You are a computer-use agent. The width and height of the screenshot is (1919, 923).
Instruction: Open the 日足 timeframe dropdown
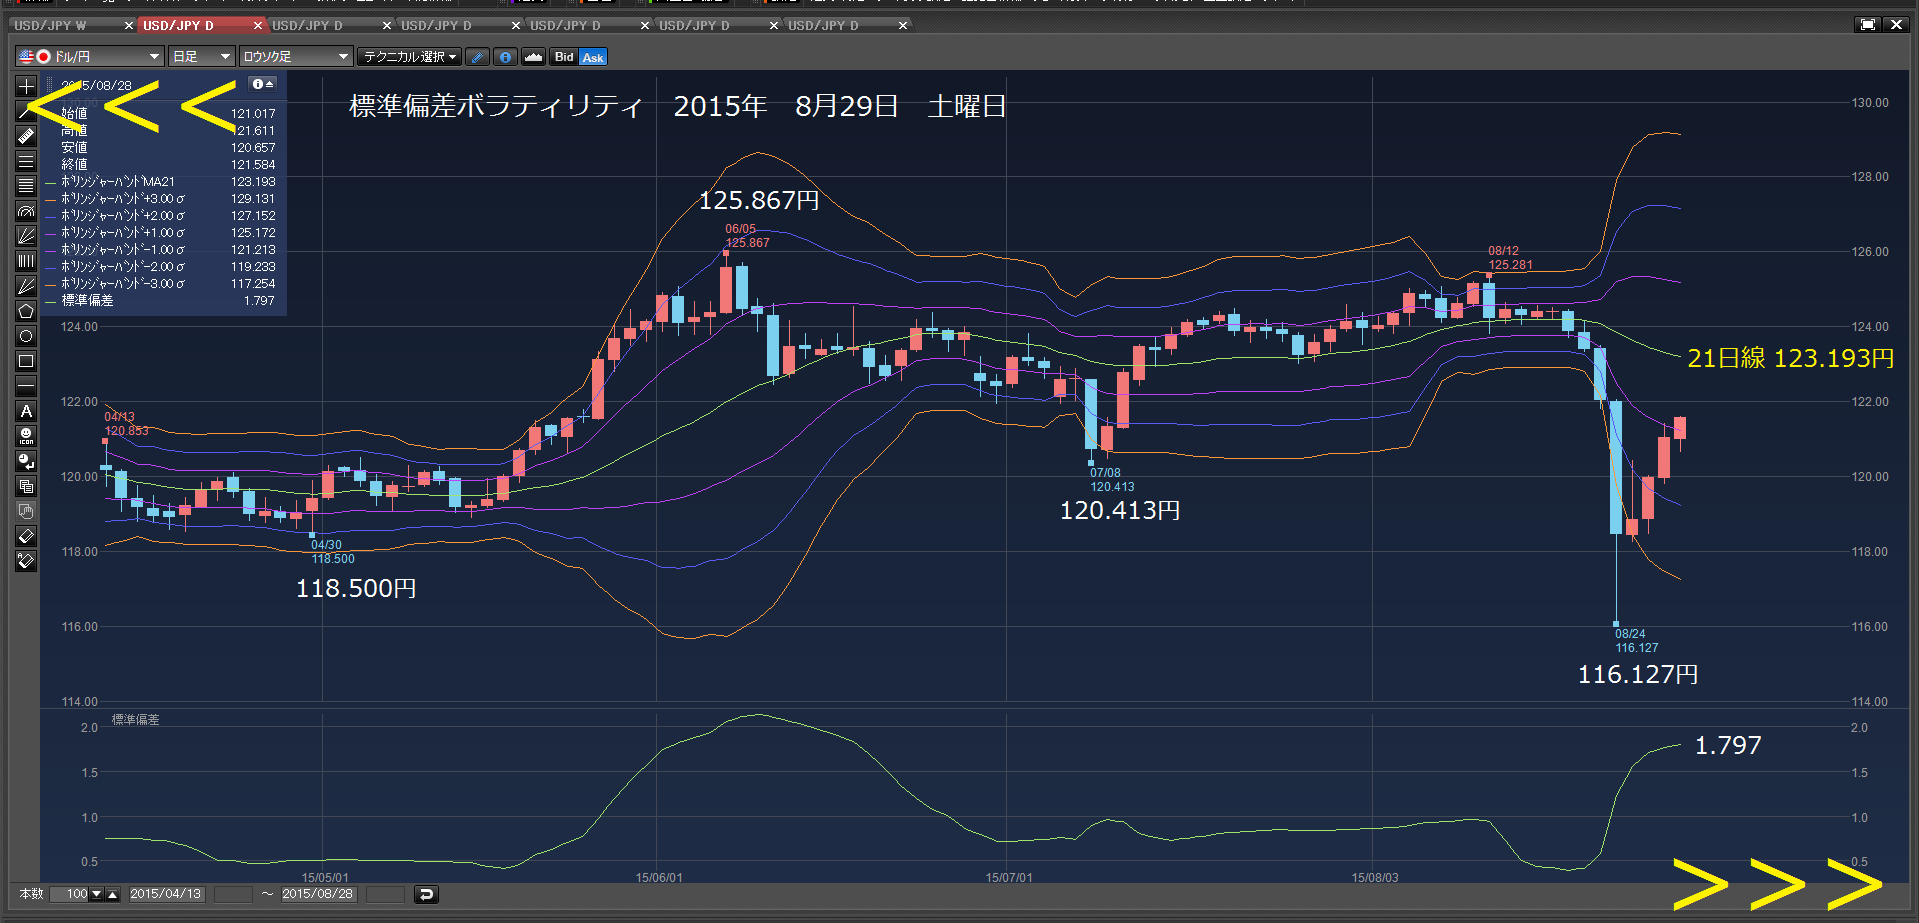pyautogui.click(x=201, y=57)
